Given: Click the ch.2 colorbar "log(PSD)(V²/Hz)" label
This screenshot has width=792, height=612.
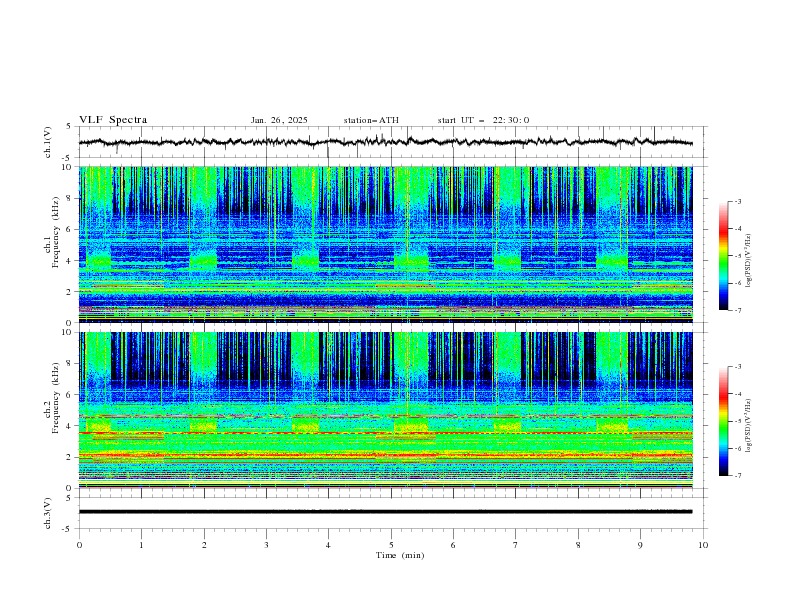Looking at the screenshot, I should (x=749, y=426).
